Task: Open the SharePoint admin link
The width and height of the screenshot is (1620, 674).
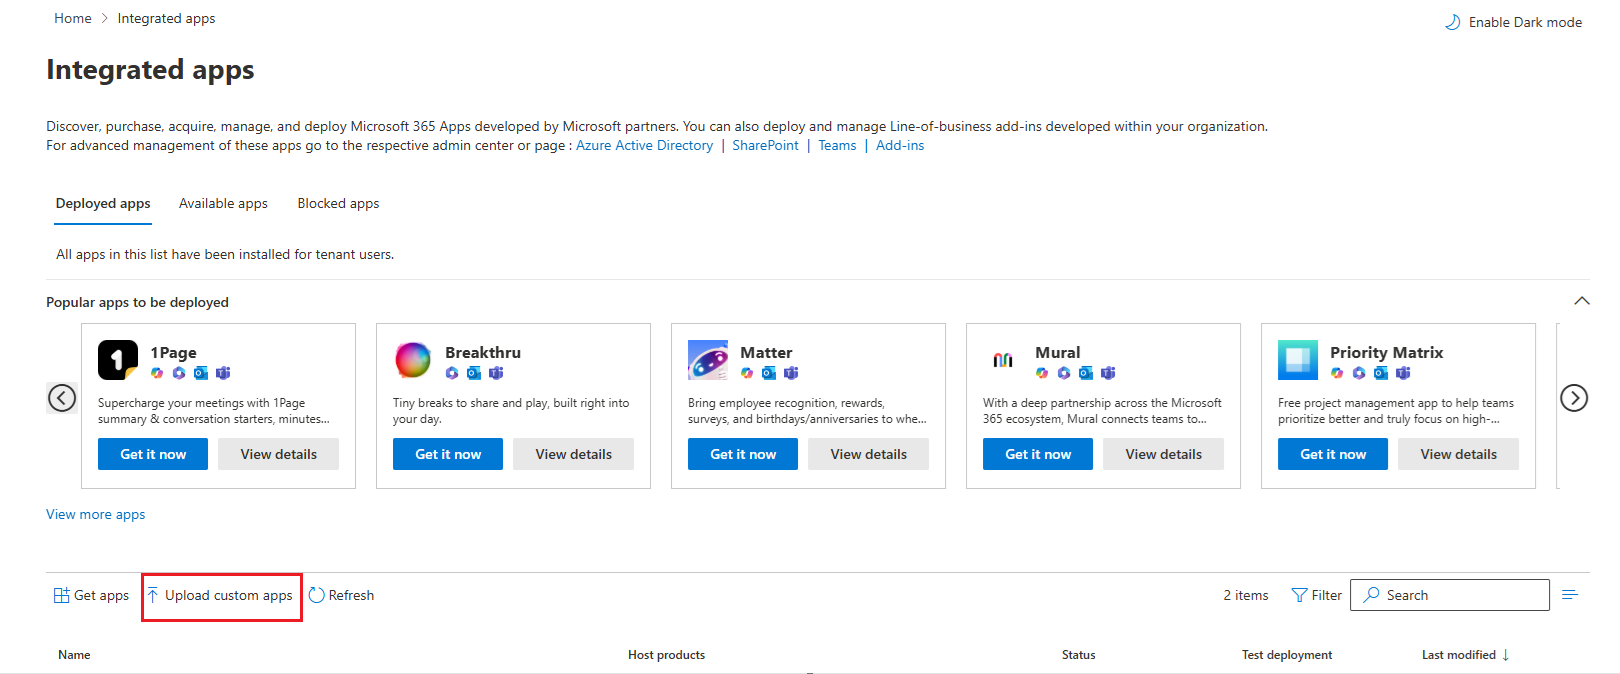Action: (765, 145)
